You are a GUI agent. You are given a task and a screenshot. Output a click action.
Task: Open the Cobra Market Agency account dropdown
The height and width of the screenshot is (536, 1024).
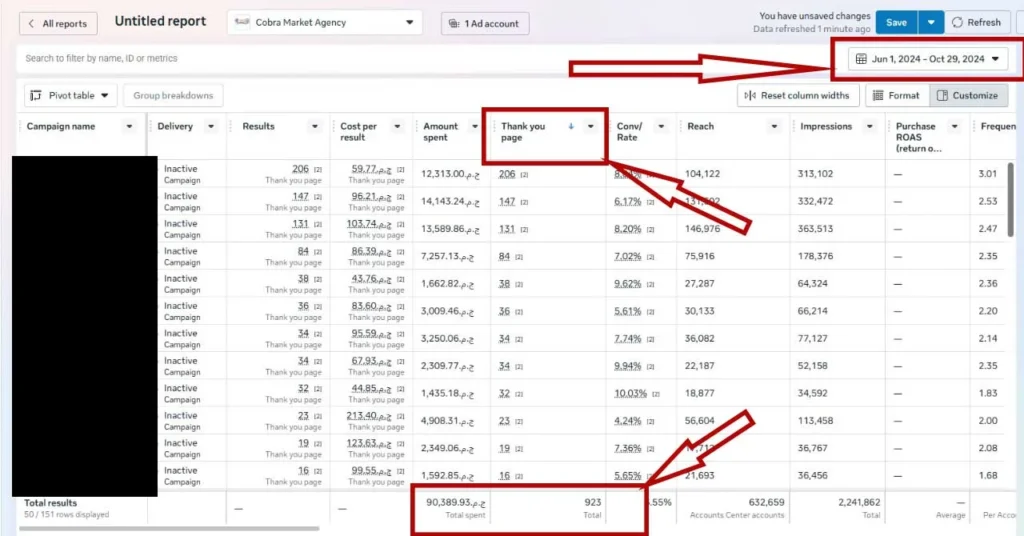325,23
